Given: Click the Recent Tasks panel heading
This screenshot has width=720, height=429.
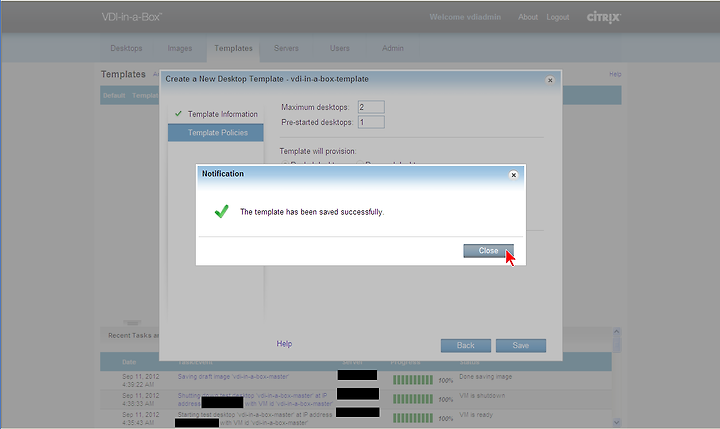Looking at the screenshot, I should pos(134,335).
